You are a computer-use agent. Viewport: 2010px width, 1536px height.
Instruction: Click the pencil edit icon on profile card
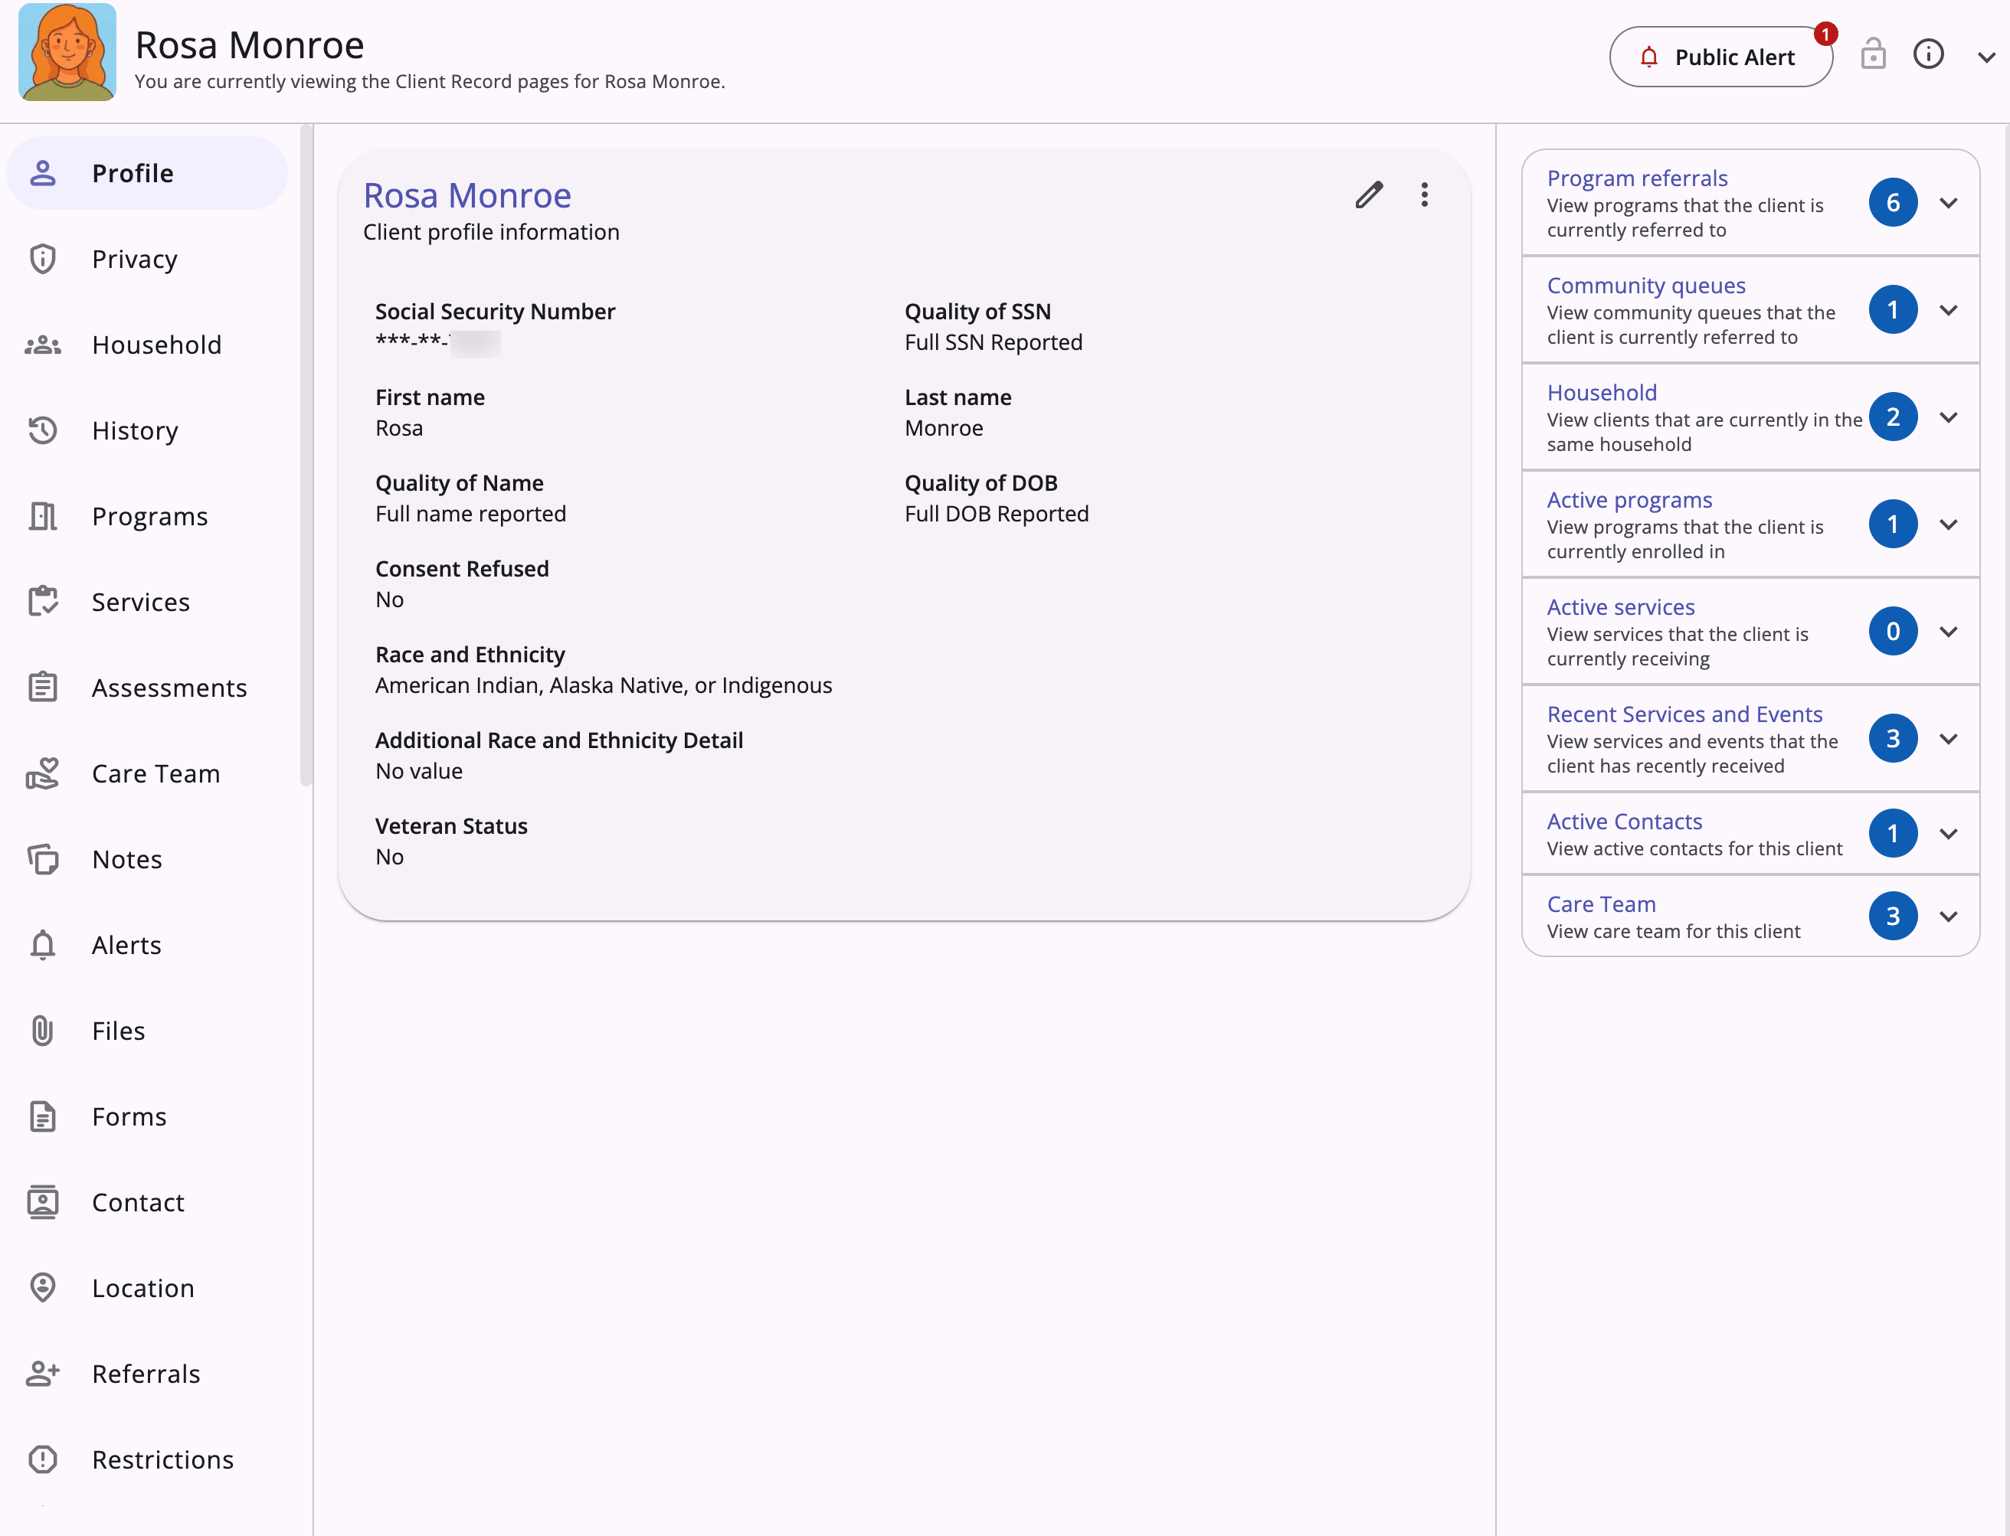click(1369, 195)
